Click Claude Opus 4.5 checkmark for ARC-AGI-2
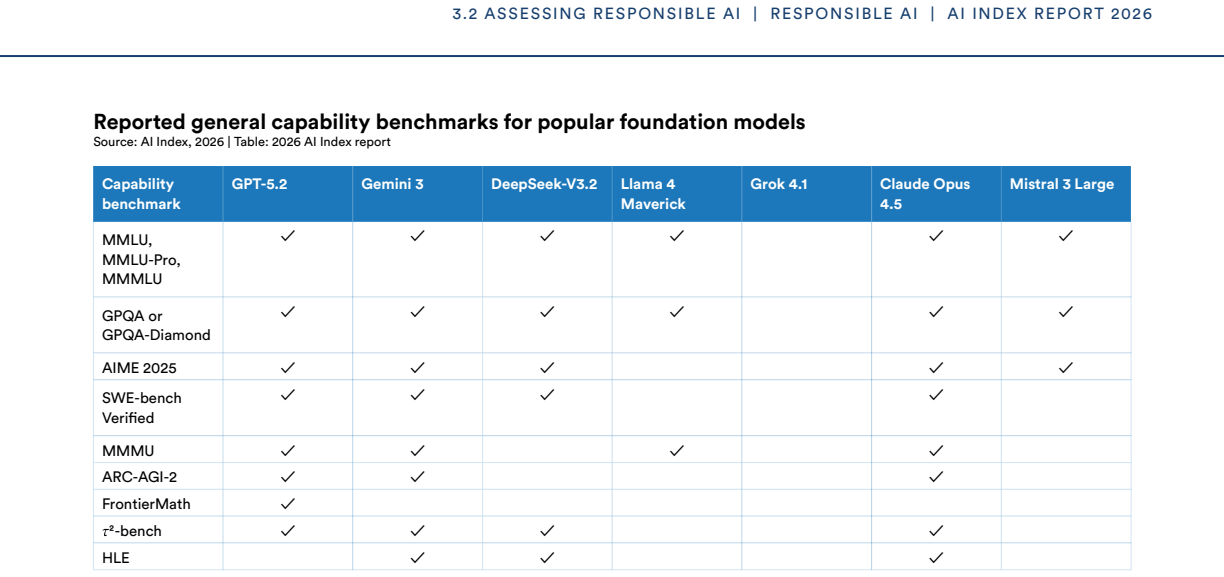Image resolution: width=1224 pixels, height=577 pixels. click(936, 476)
